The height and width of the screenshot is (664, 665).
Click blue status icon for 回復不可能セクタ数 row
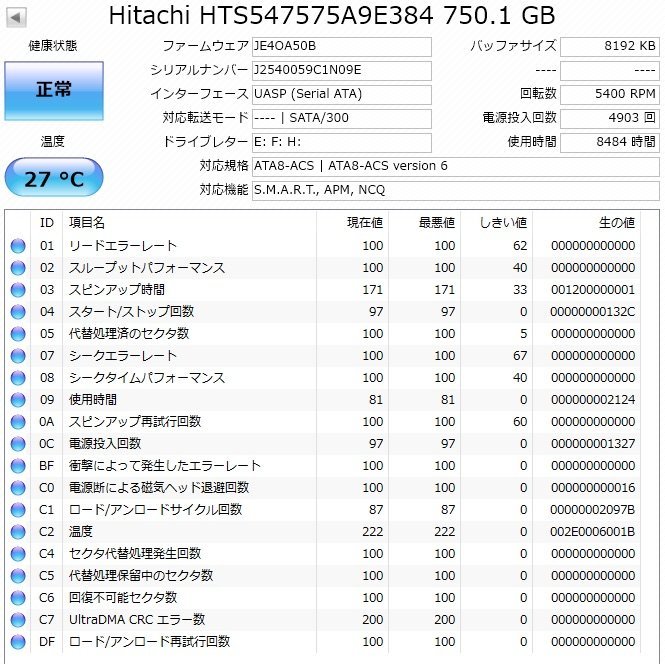(18, 598)
